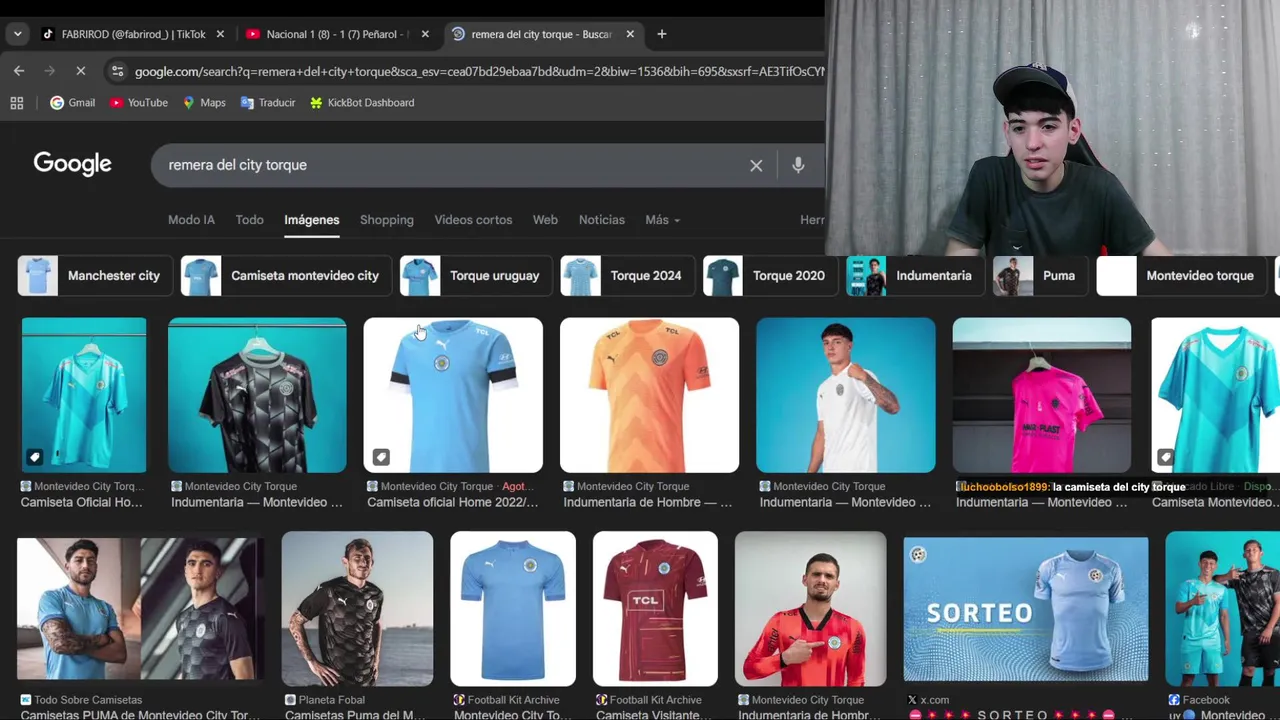Focus the browser address bar URL
The image size is (1280, 720).
pos(480,72)
